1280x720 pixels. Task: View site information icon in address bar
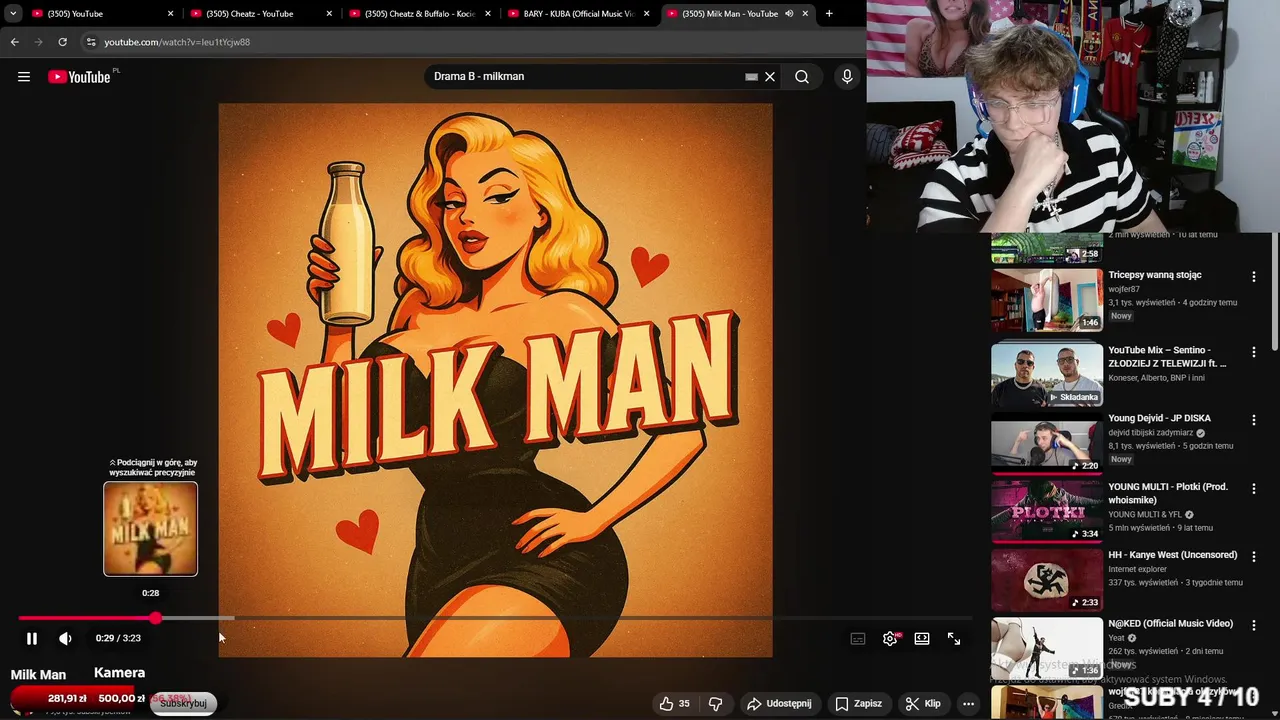pyautogui.click(x=91, y=42)
